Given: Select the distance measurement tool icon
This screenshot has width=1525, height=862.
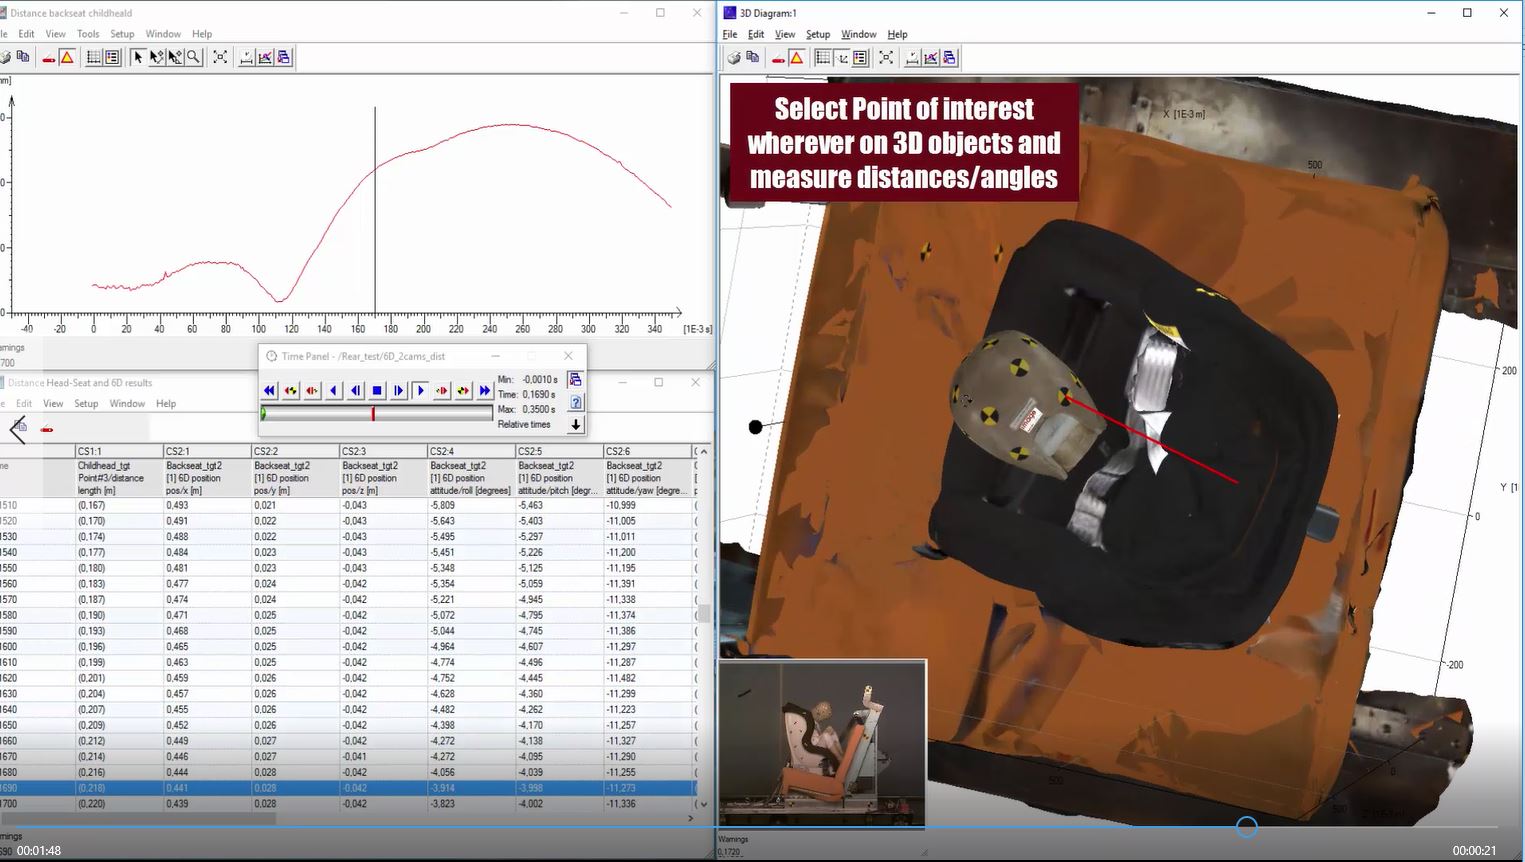Looking at the screenshot, I should click(x=246, y=57).
